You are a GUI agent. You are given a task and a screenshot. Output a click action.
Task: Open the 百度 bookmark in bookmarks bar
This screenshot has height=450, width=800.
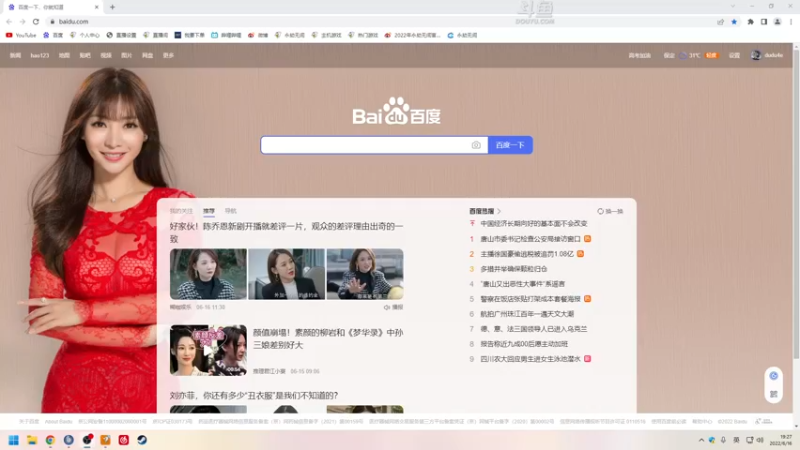[x=53, y=35]
